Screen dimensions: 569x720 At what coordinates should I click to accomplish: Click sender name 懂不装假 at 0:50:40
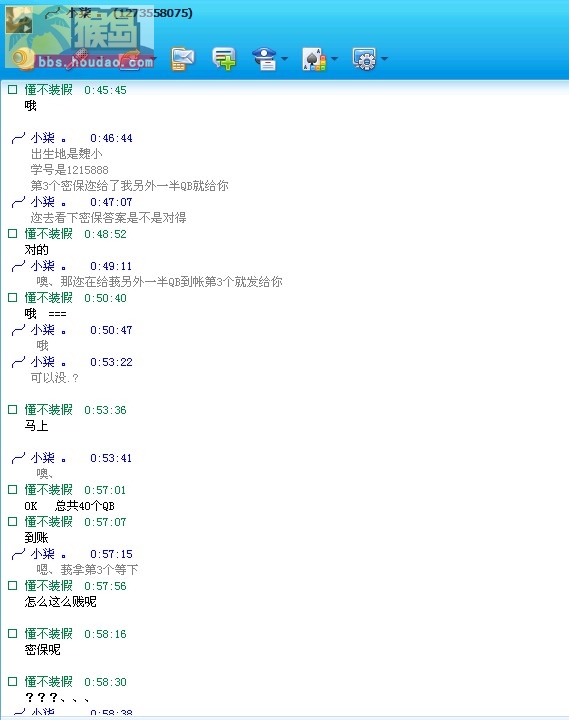[x=49, y=298]
